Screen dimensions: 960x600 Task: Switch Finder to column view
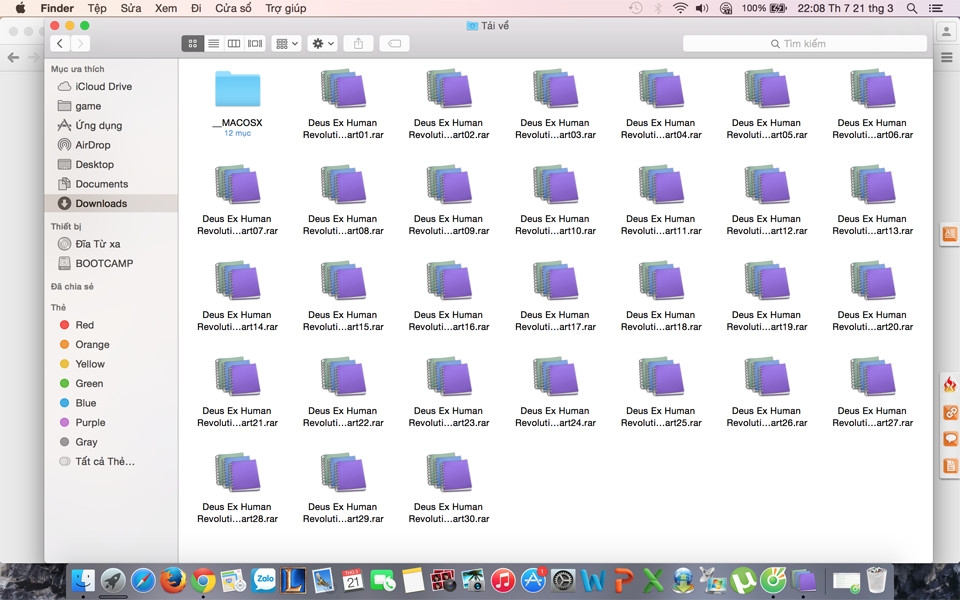234,43
